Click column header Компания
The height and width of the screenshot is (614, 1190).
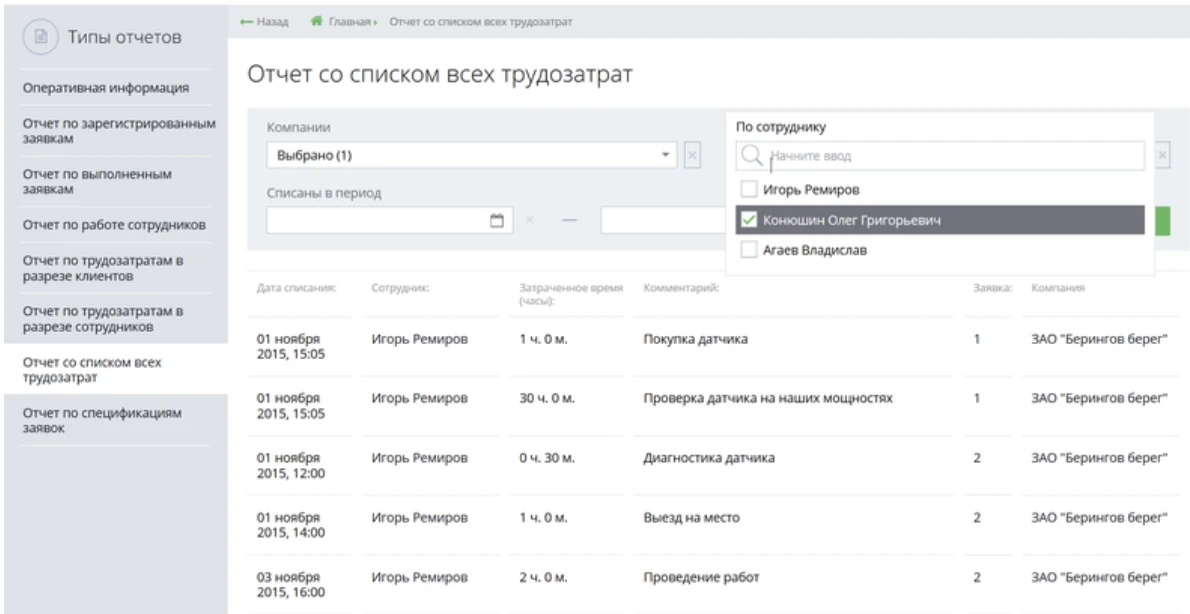(1058, 288)
